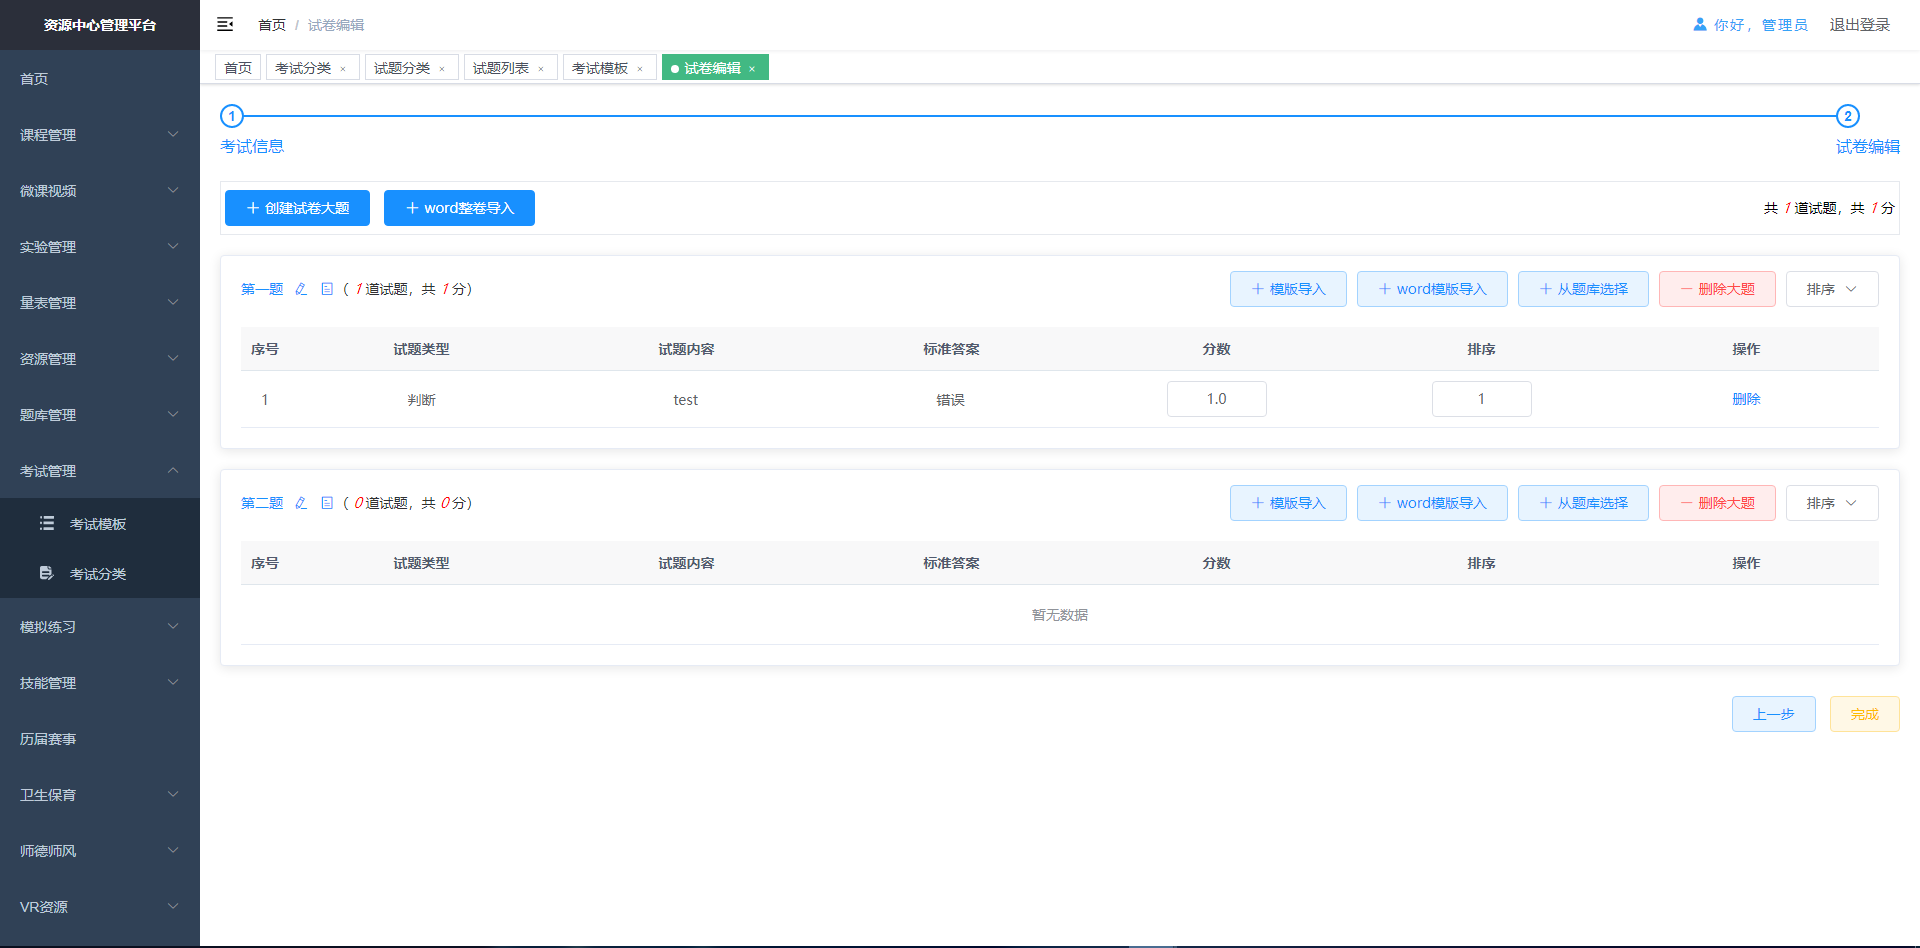The height and width of the screenshot is (948, 1920).
Task: Click the 第一题 section title
Action: (x=262, y=289)
